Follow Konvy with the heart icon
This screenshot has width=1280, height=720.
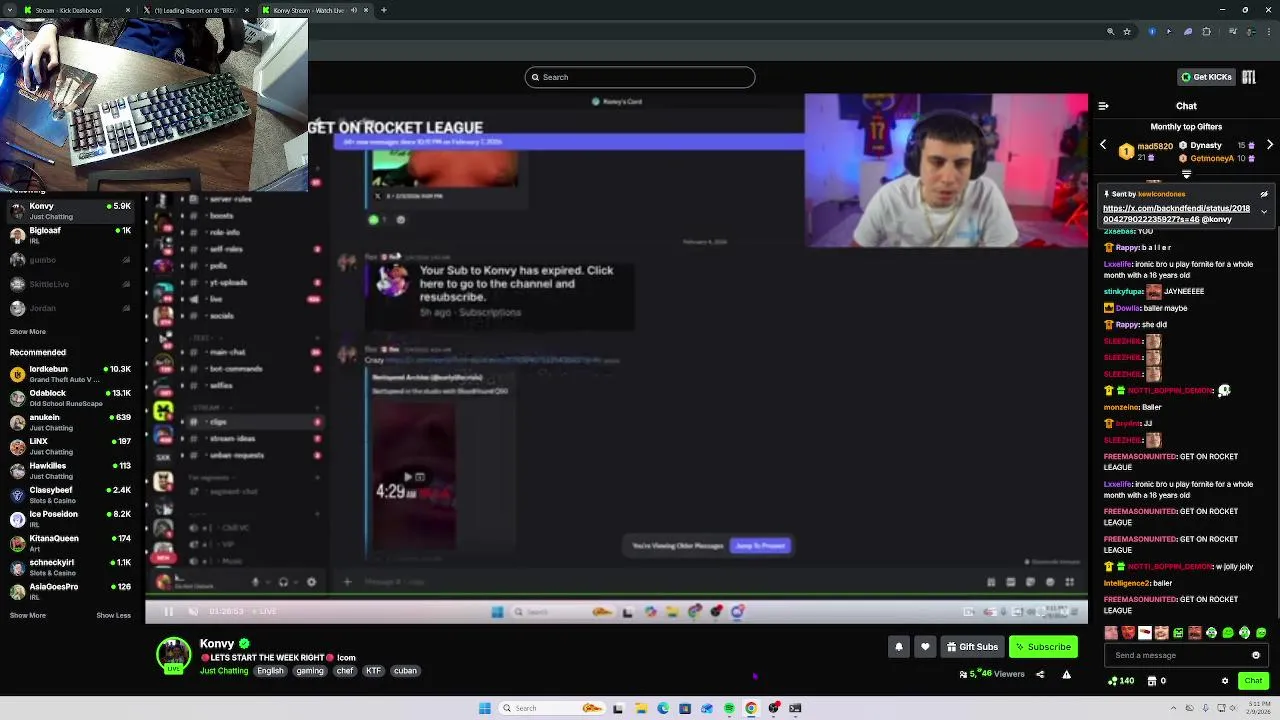coord(925,647)
